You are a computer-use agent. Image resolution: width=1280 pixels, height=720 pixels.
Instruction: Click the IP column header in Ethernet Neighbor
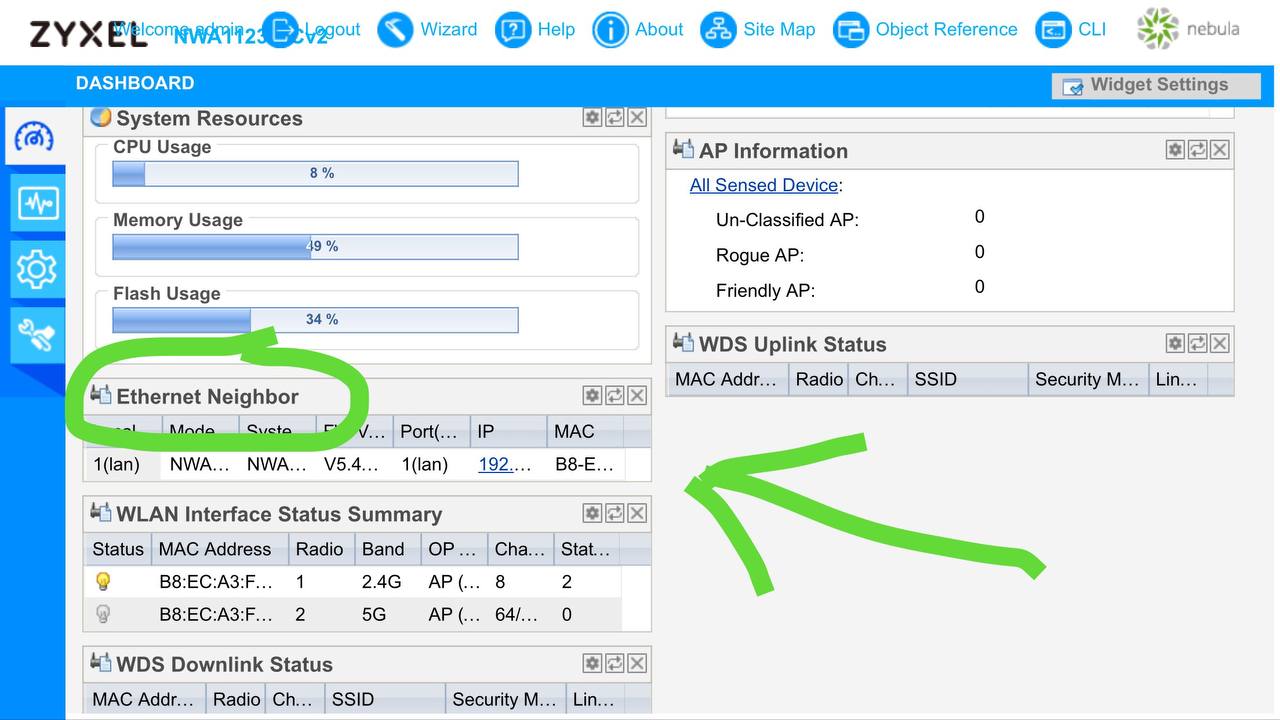pyautogui.click(x=508, y=432)
